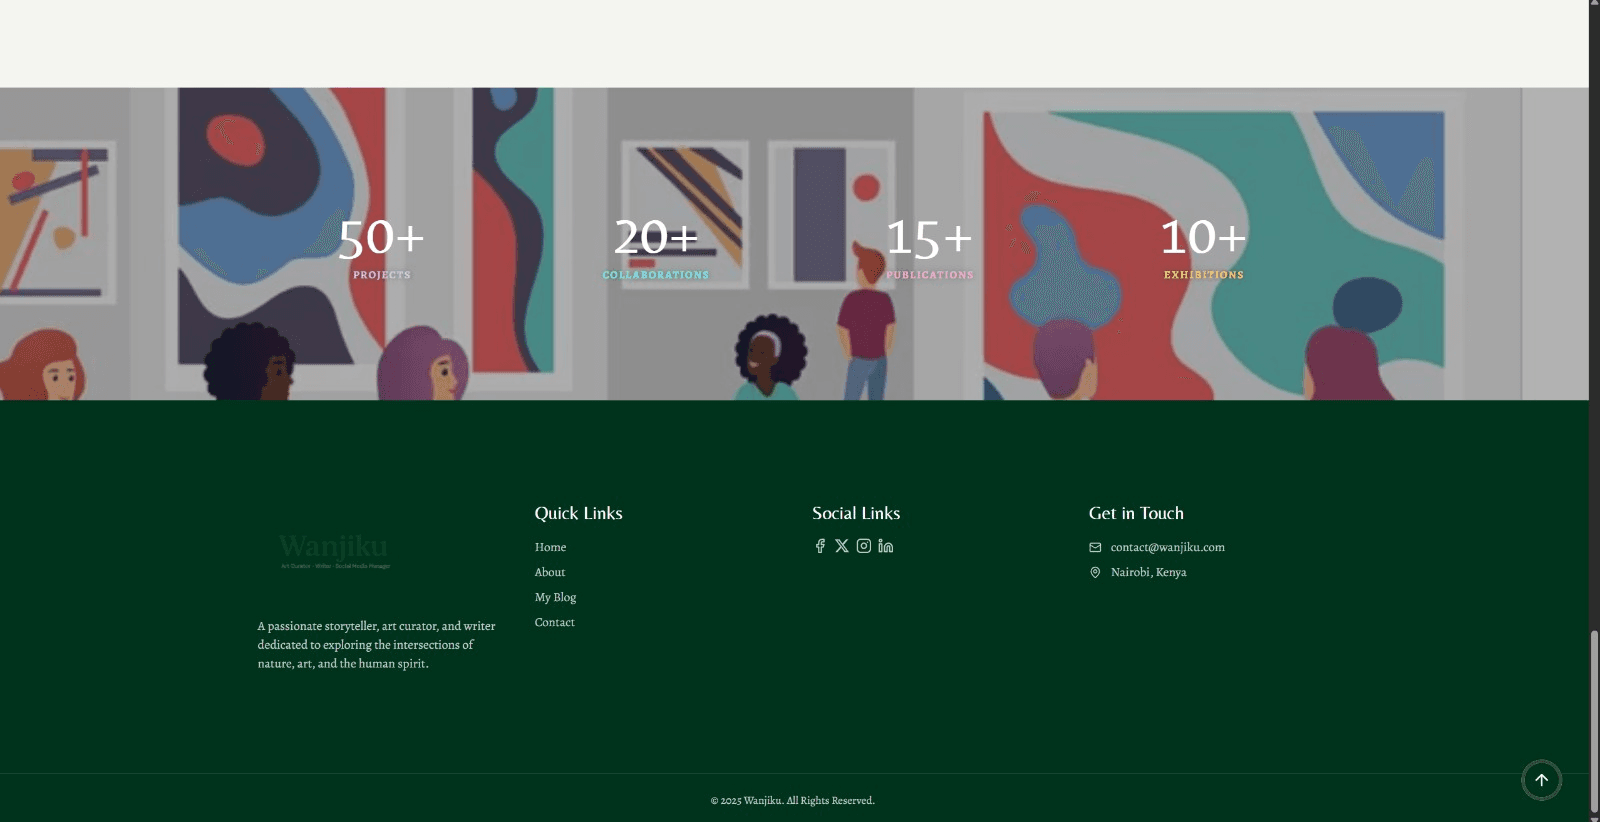1600x822 pixels.
Task: Click the contact@wanjiku.com email address
Action: [x=1167, y=547]
